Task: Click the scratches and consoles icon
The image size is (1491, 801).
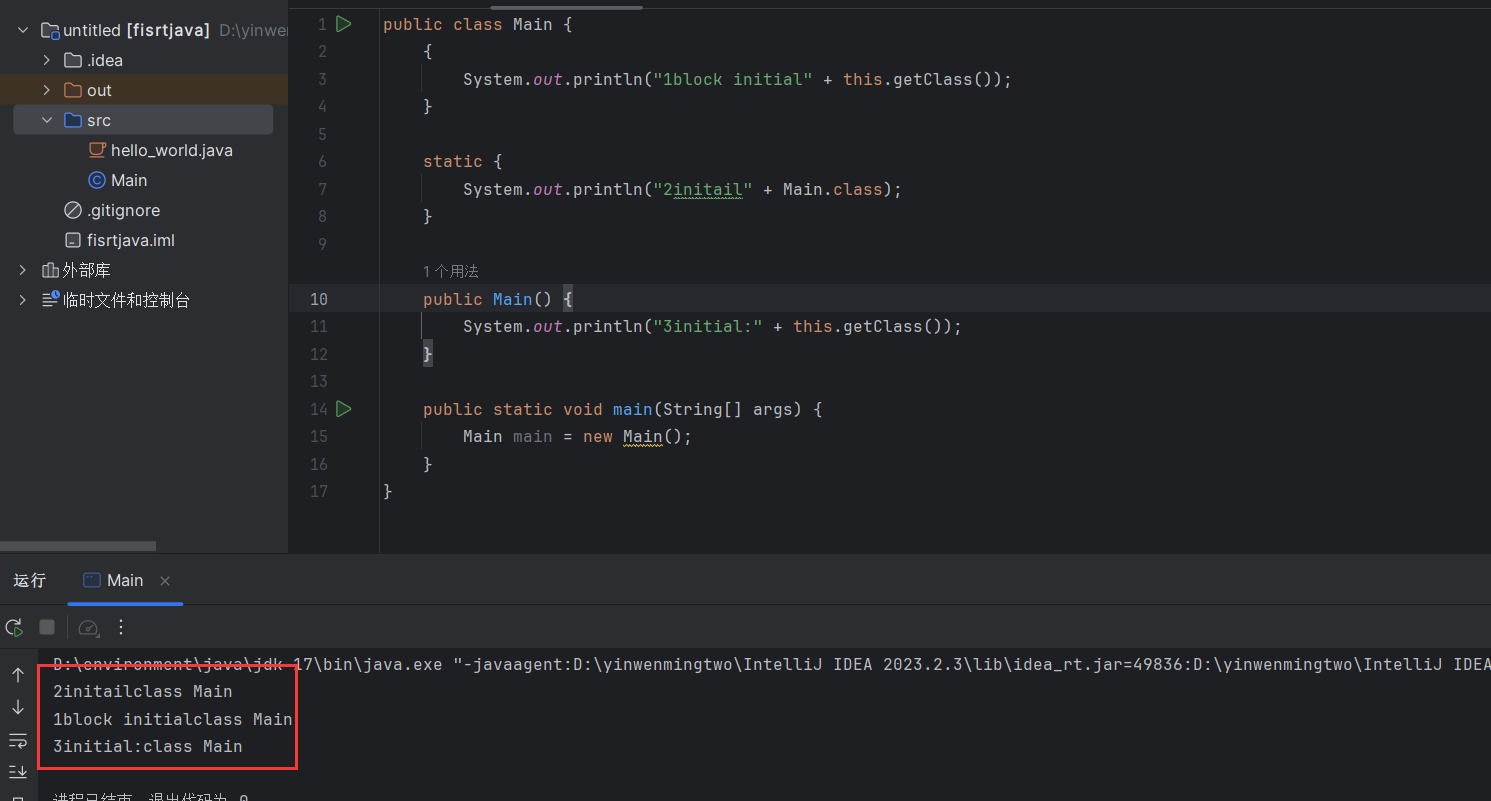Action: point(50,300)
